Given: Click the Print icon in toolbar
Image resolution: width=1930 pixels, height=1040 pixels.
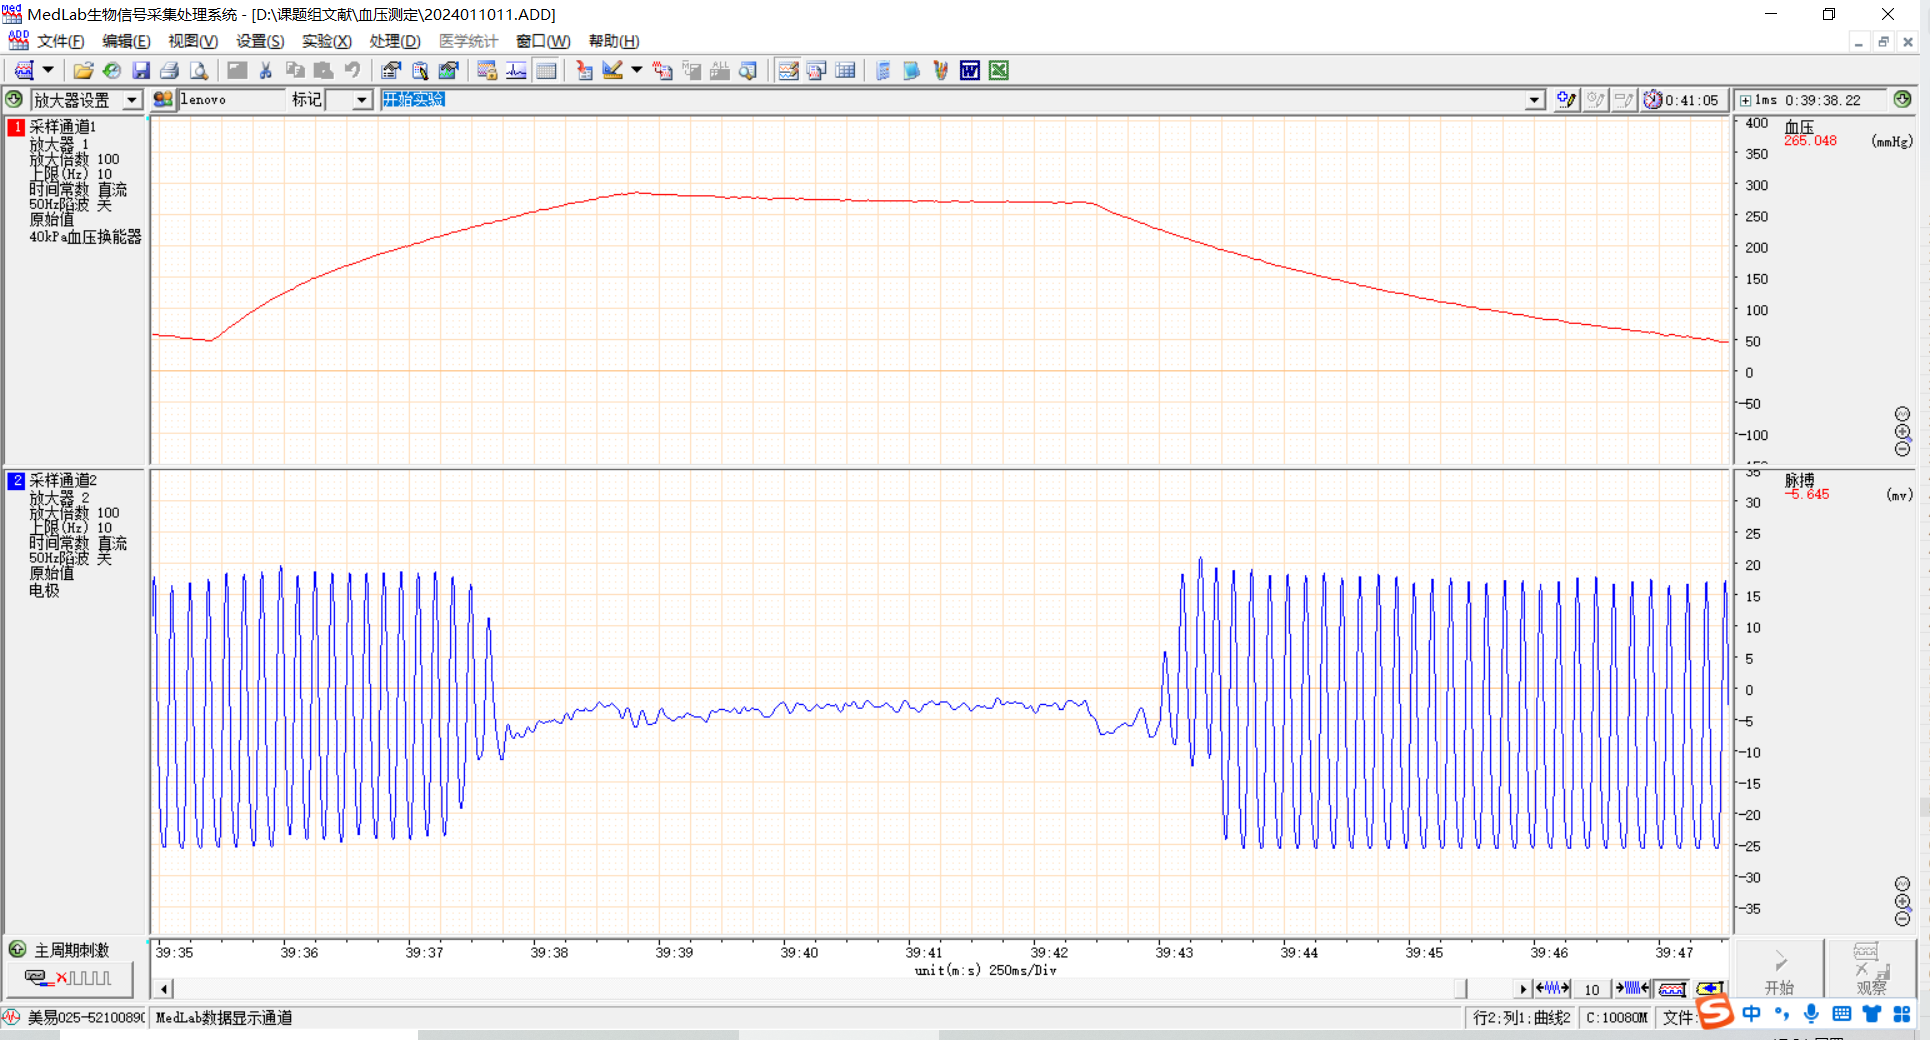Looking at the screenshot, I should tap(169, 71).
